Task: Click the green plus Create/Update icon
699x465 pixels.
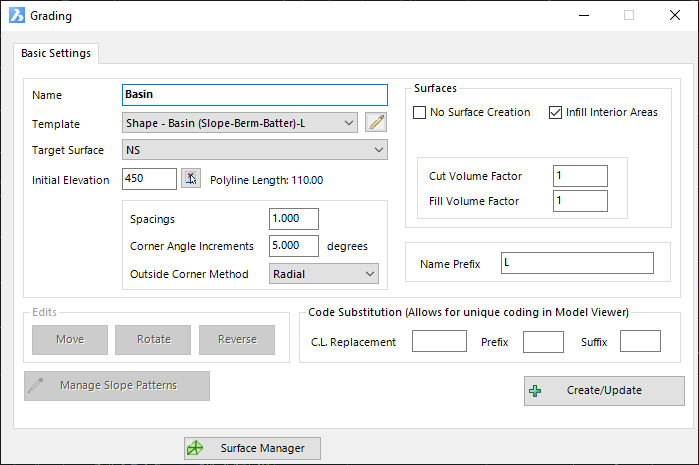Action: click(x=535, y=391)
